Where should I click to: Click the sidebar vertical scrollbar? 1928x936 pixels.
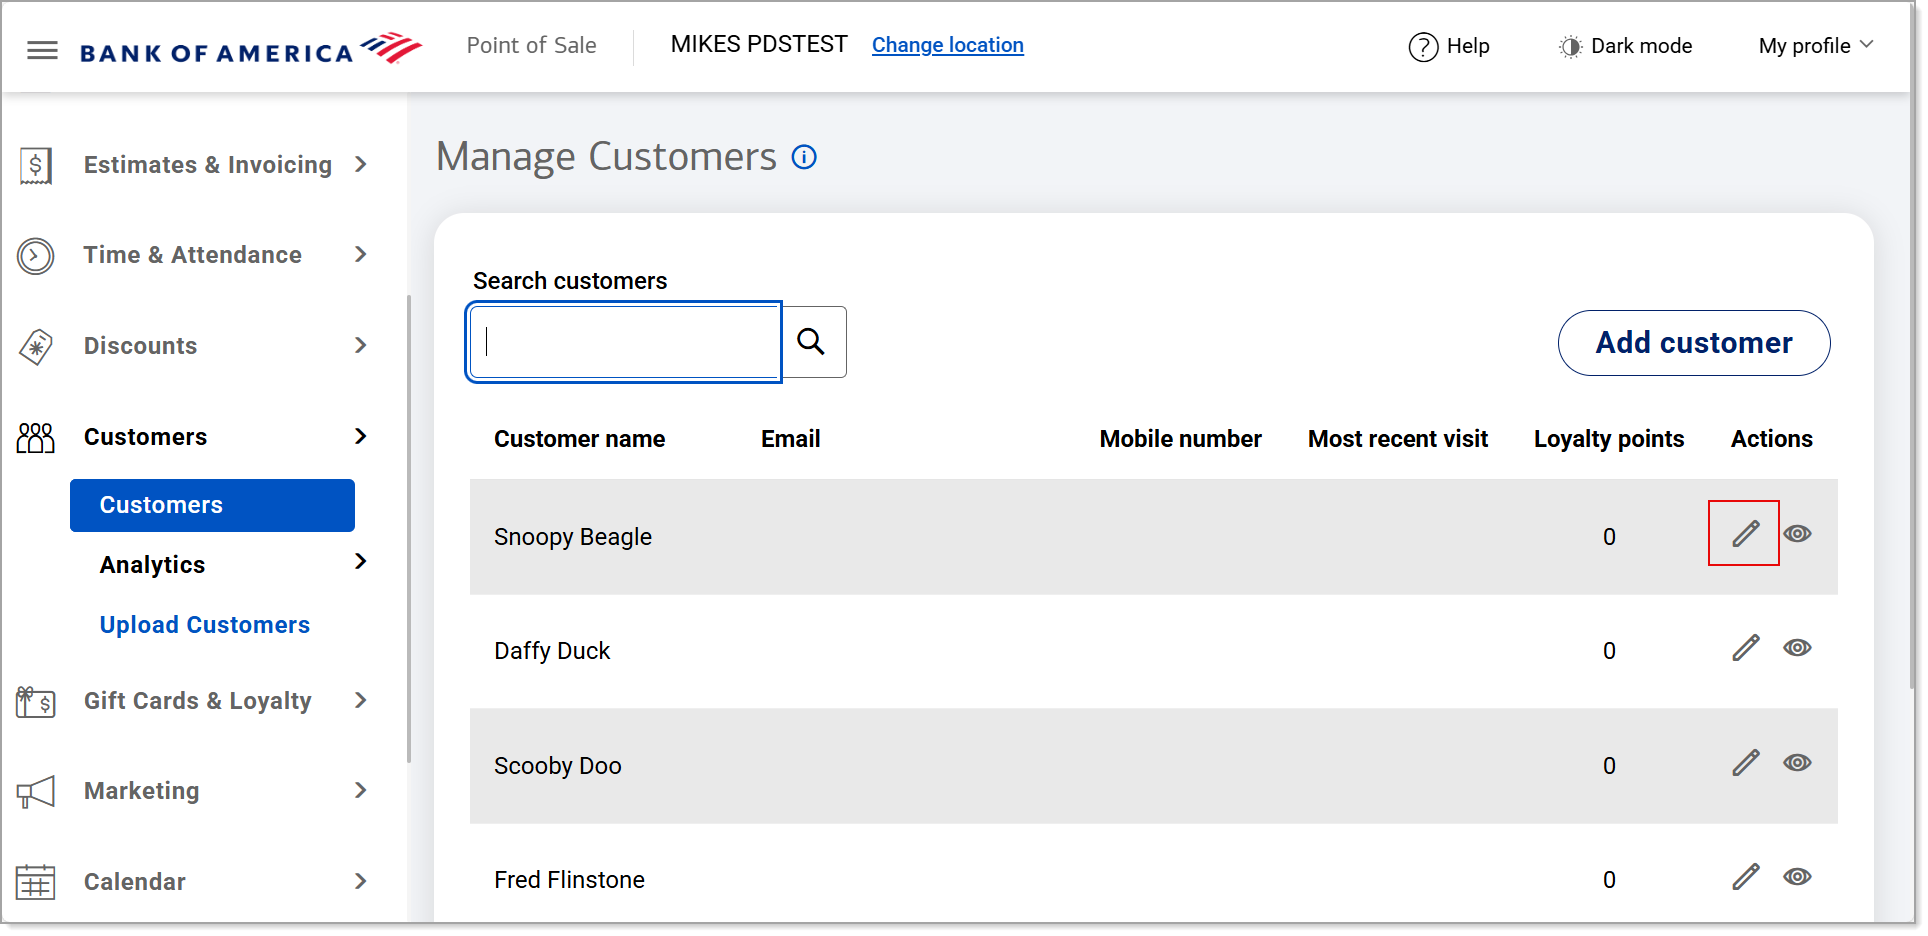click(x=409, y=529)
